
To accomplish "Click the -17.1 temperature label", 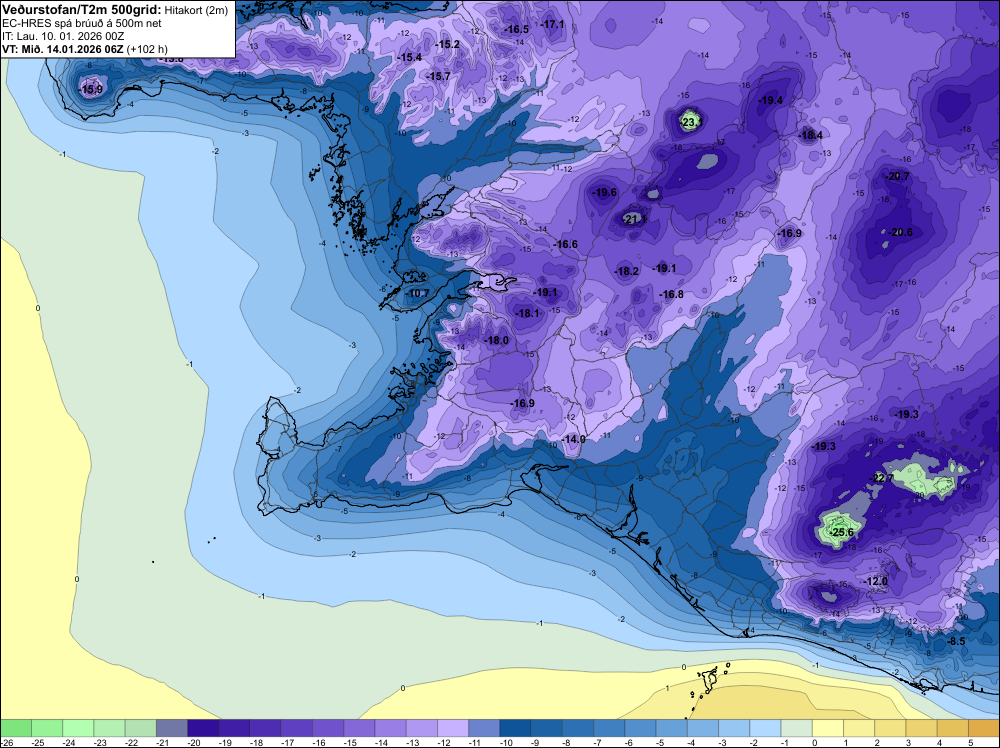I will tap(552, 24).
